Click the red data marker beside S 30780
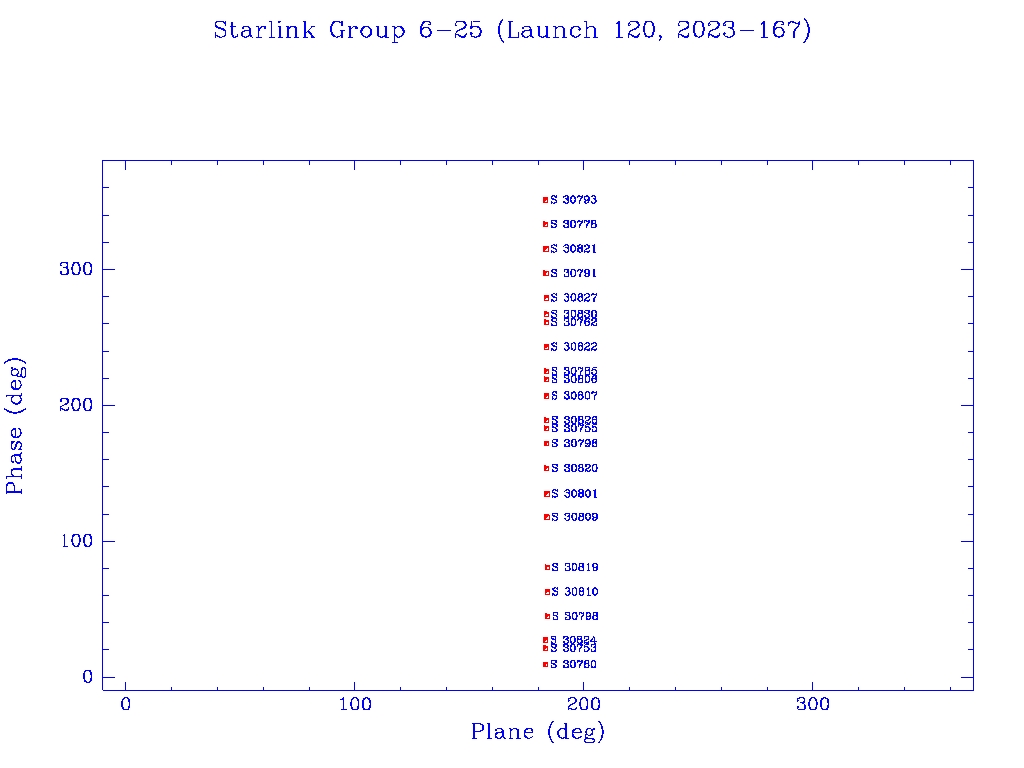This screenshot has width=1024, height=768. 546,664
